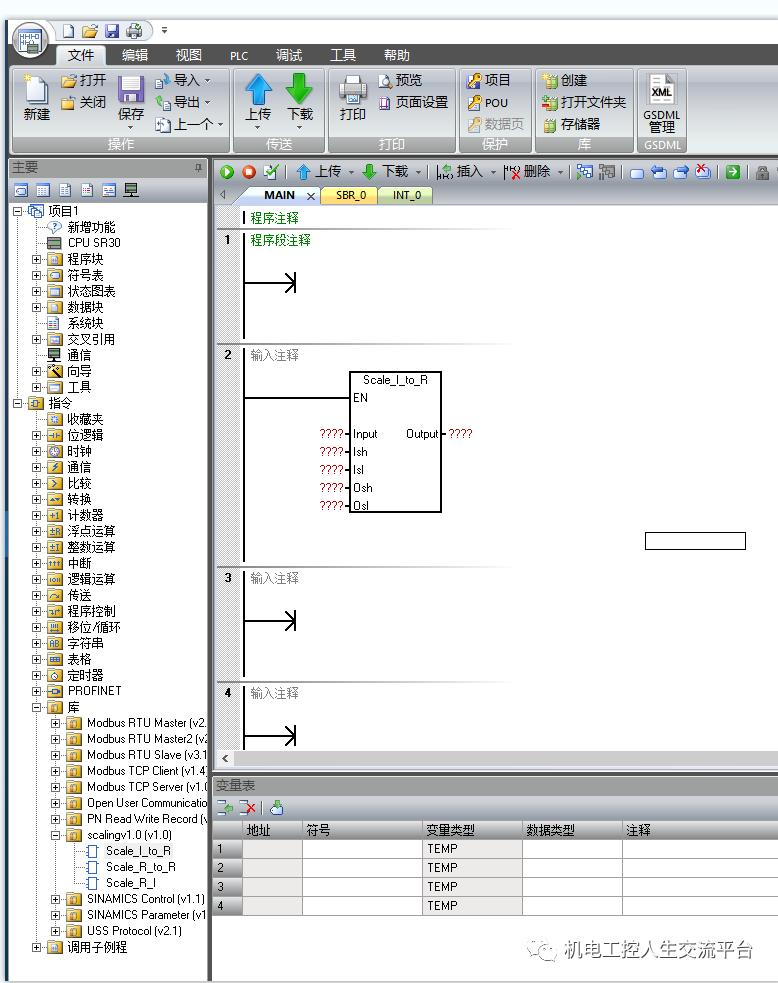This screenshot has width=778, height=983.
Task: Click the first 符号 cell in the variable table
Action: [362, 849]
